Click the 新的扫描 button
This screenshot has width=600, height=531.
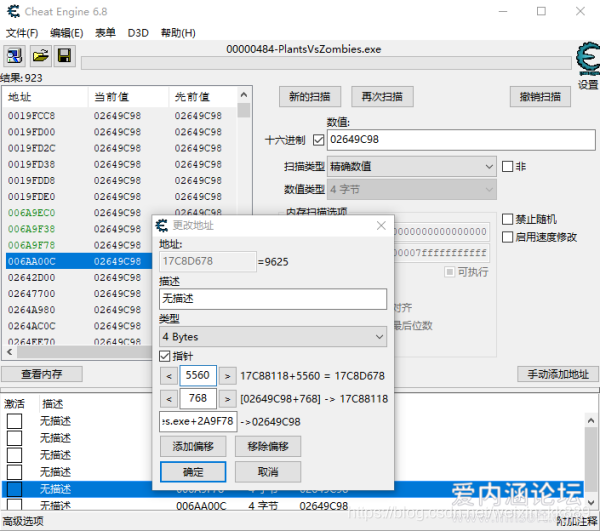pos(310,96)
